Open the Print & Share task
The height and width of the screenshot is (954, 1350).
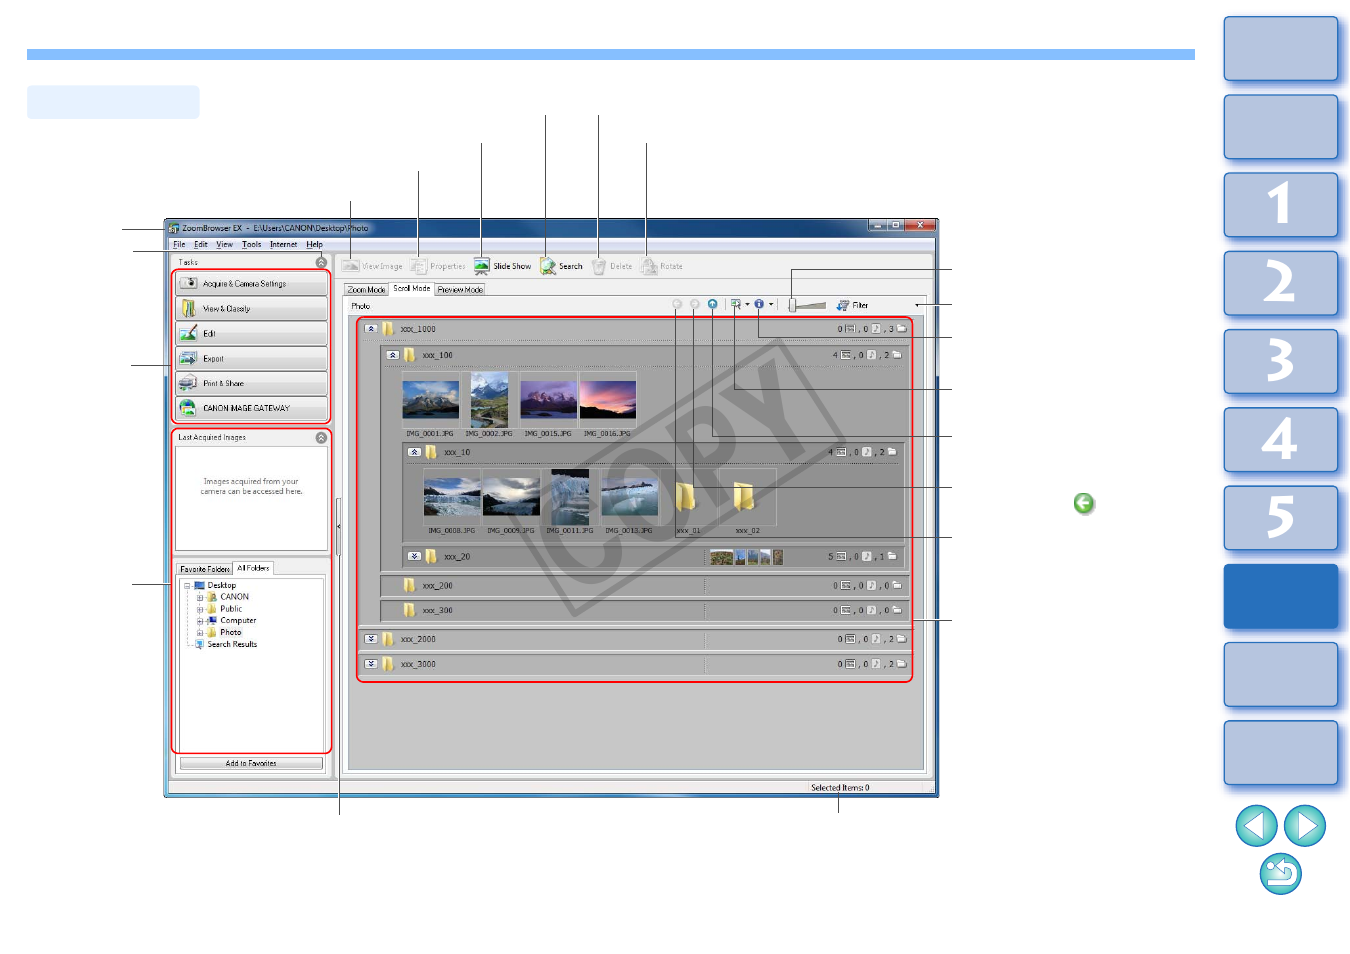coord(251,384)
